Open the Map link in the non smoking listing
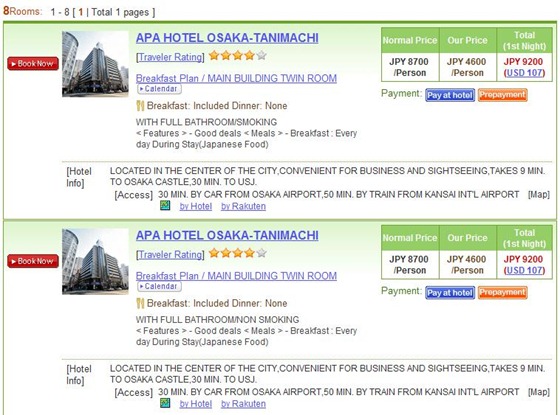 coord(539,392)
